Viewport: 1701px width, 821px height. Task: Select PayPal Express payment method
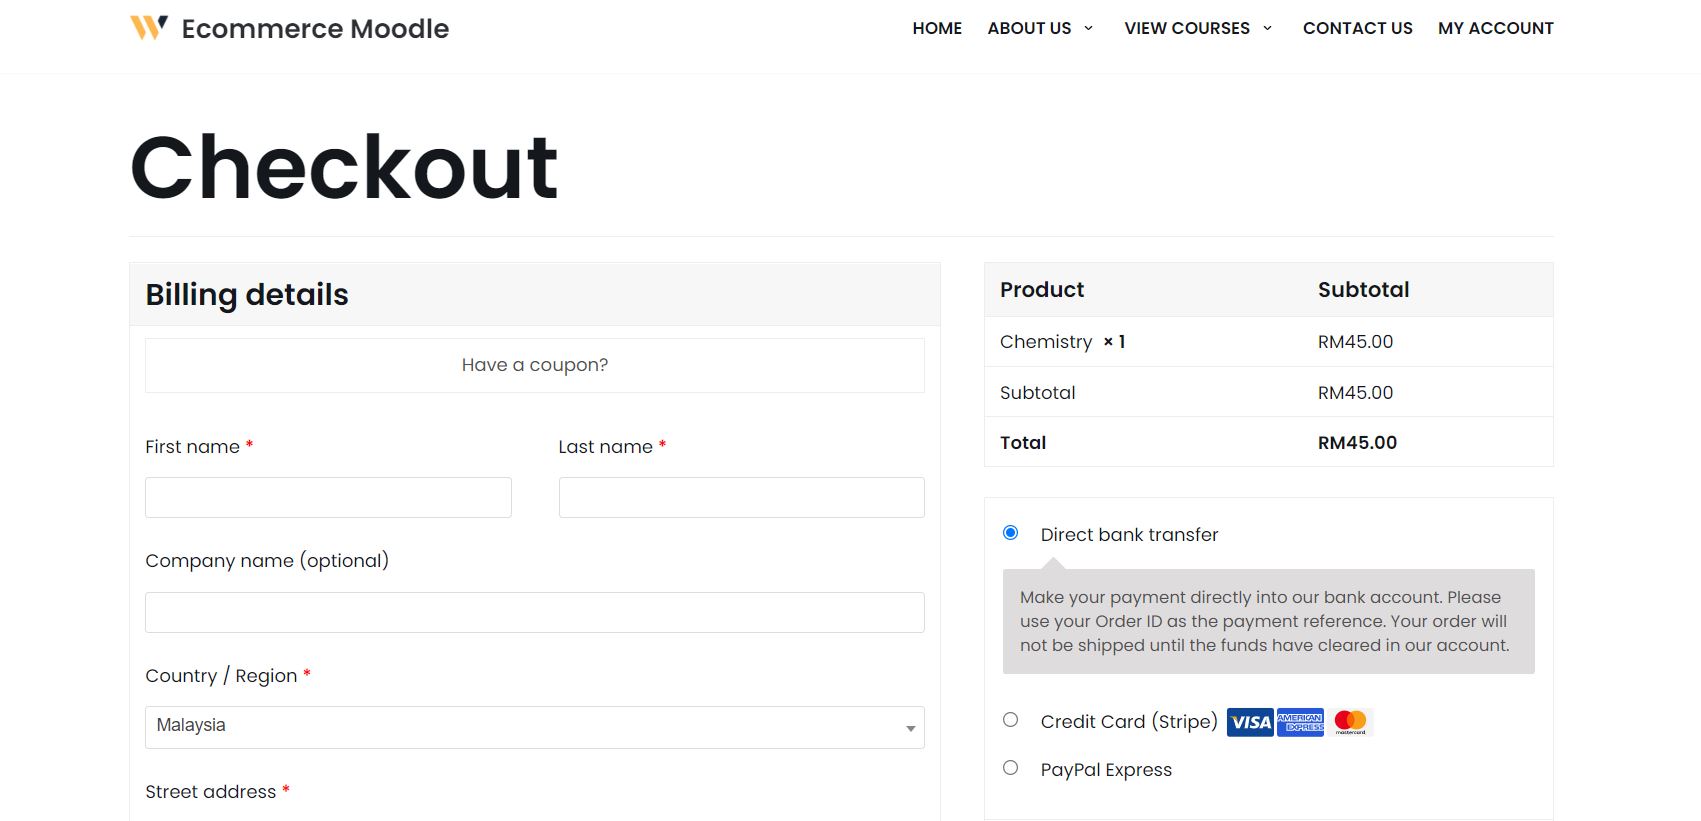click(x=1011, y=768)
